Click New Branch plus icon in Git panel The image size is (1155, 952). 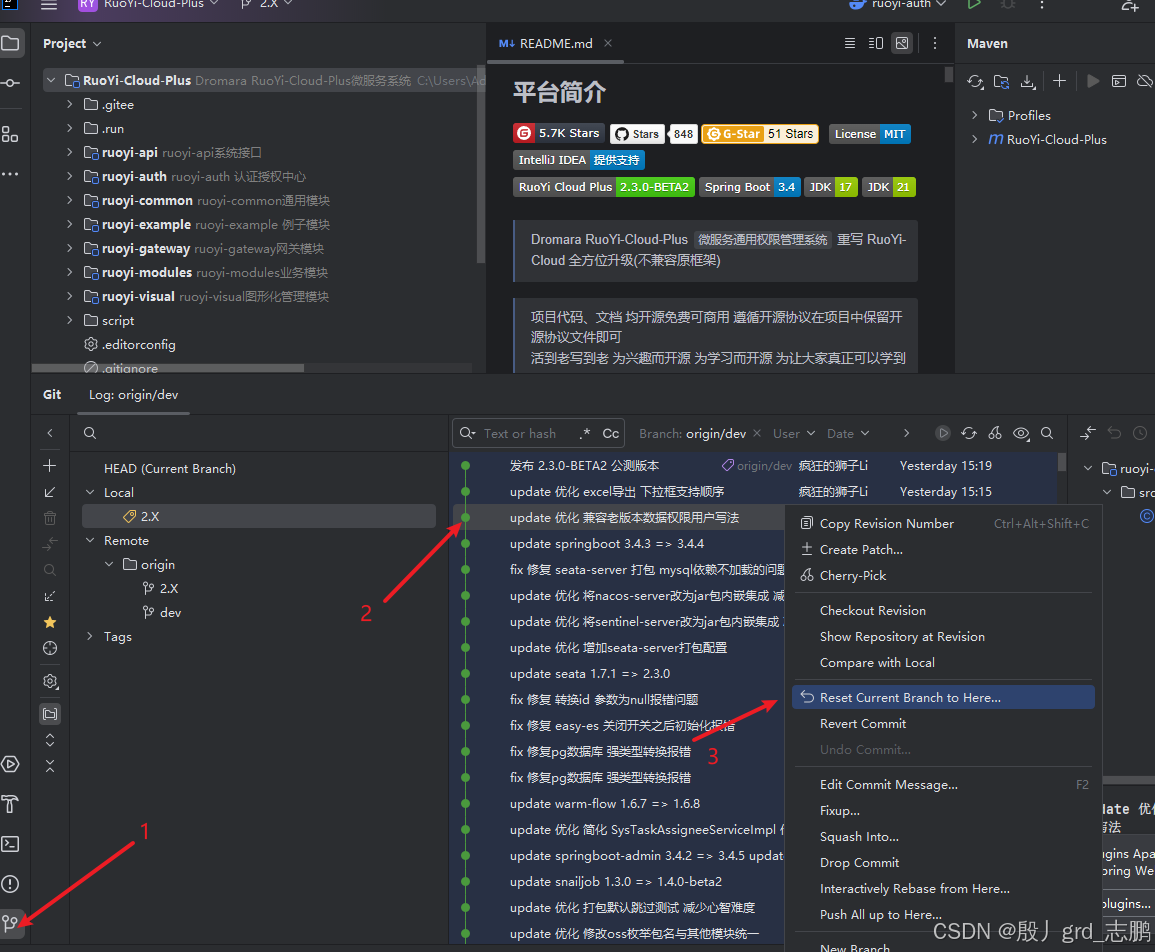49,466
